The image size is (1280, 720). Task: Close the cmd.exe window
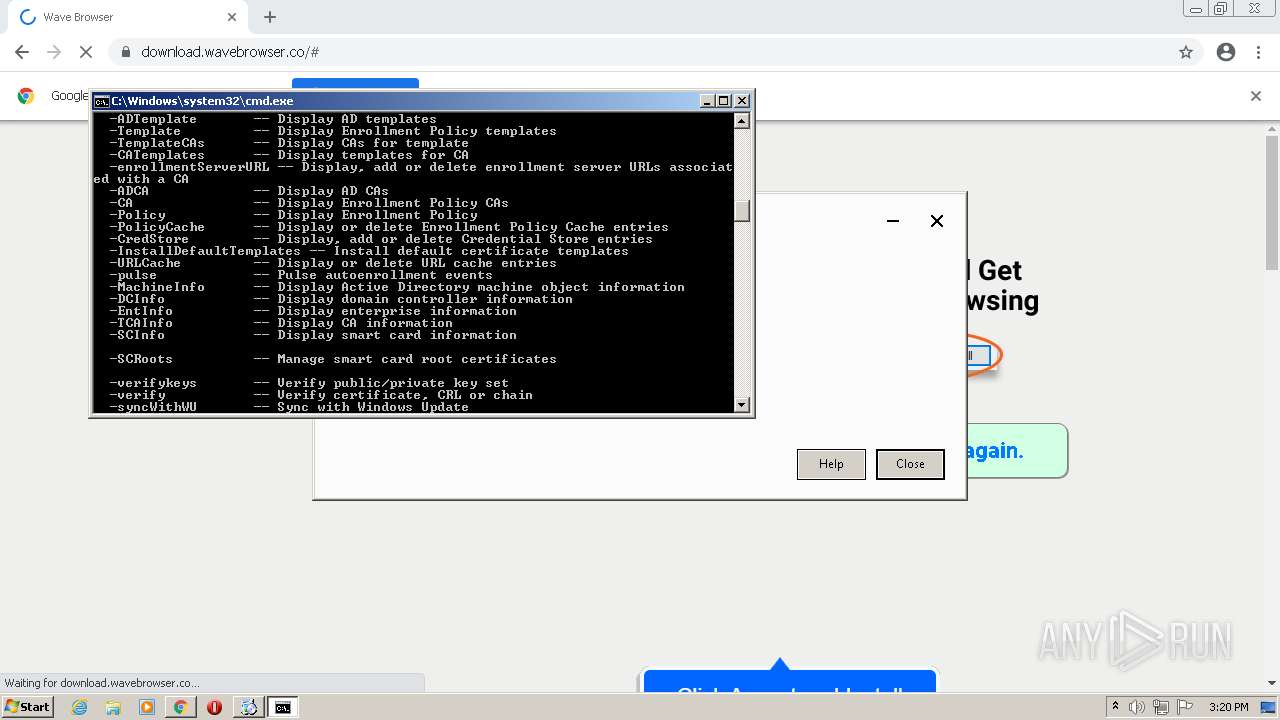point(742,101)
